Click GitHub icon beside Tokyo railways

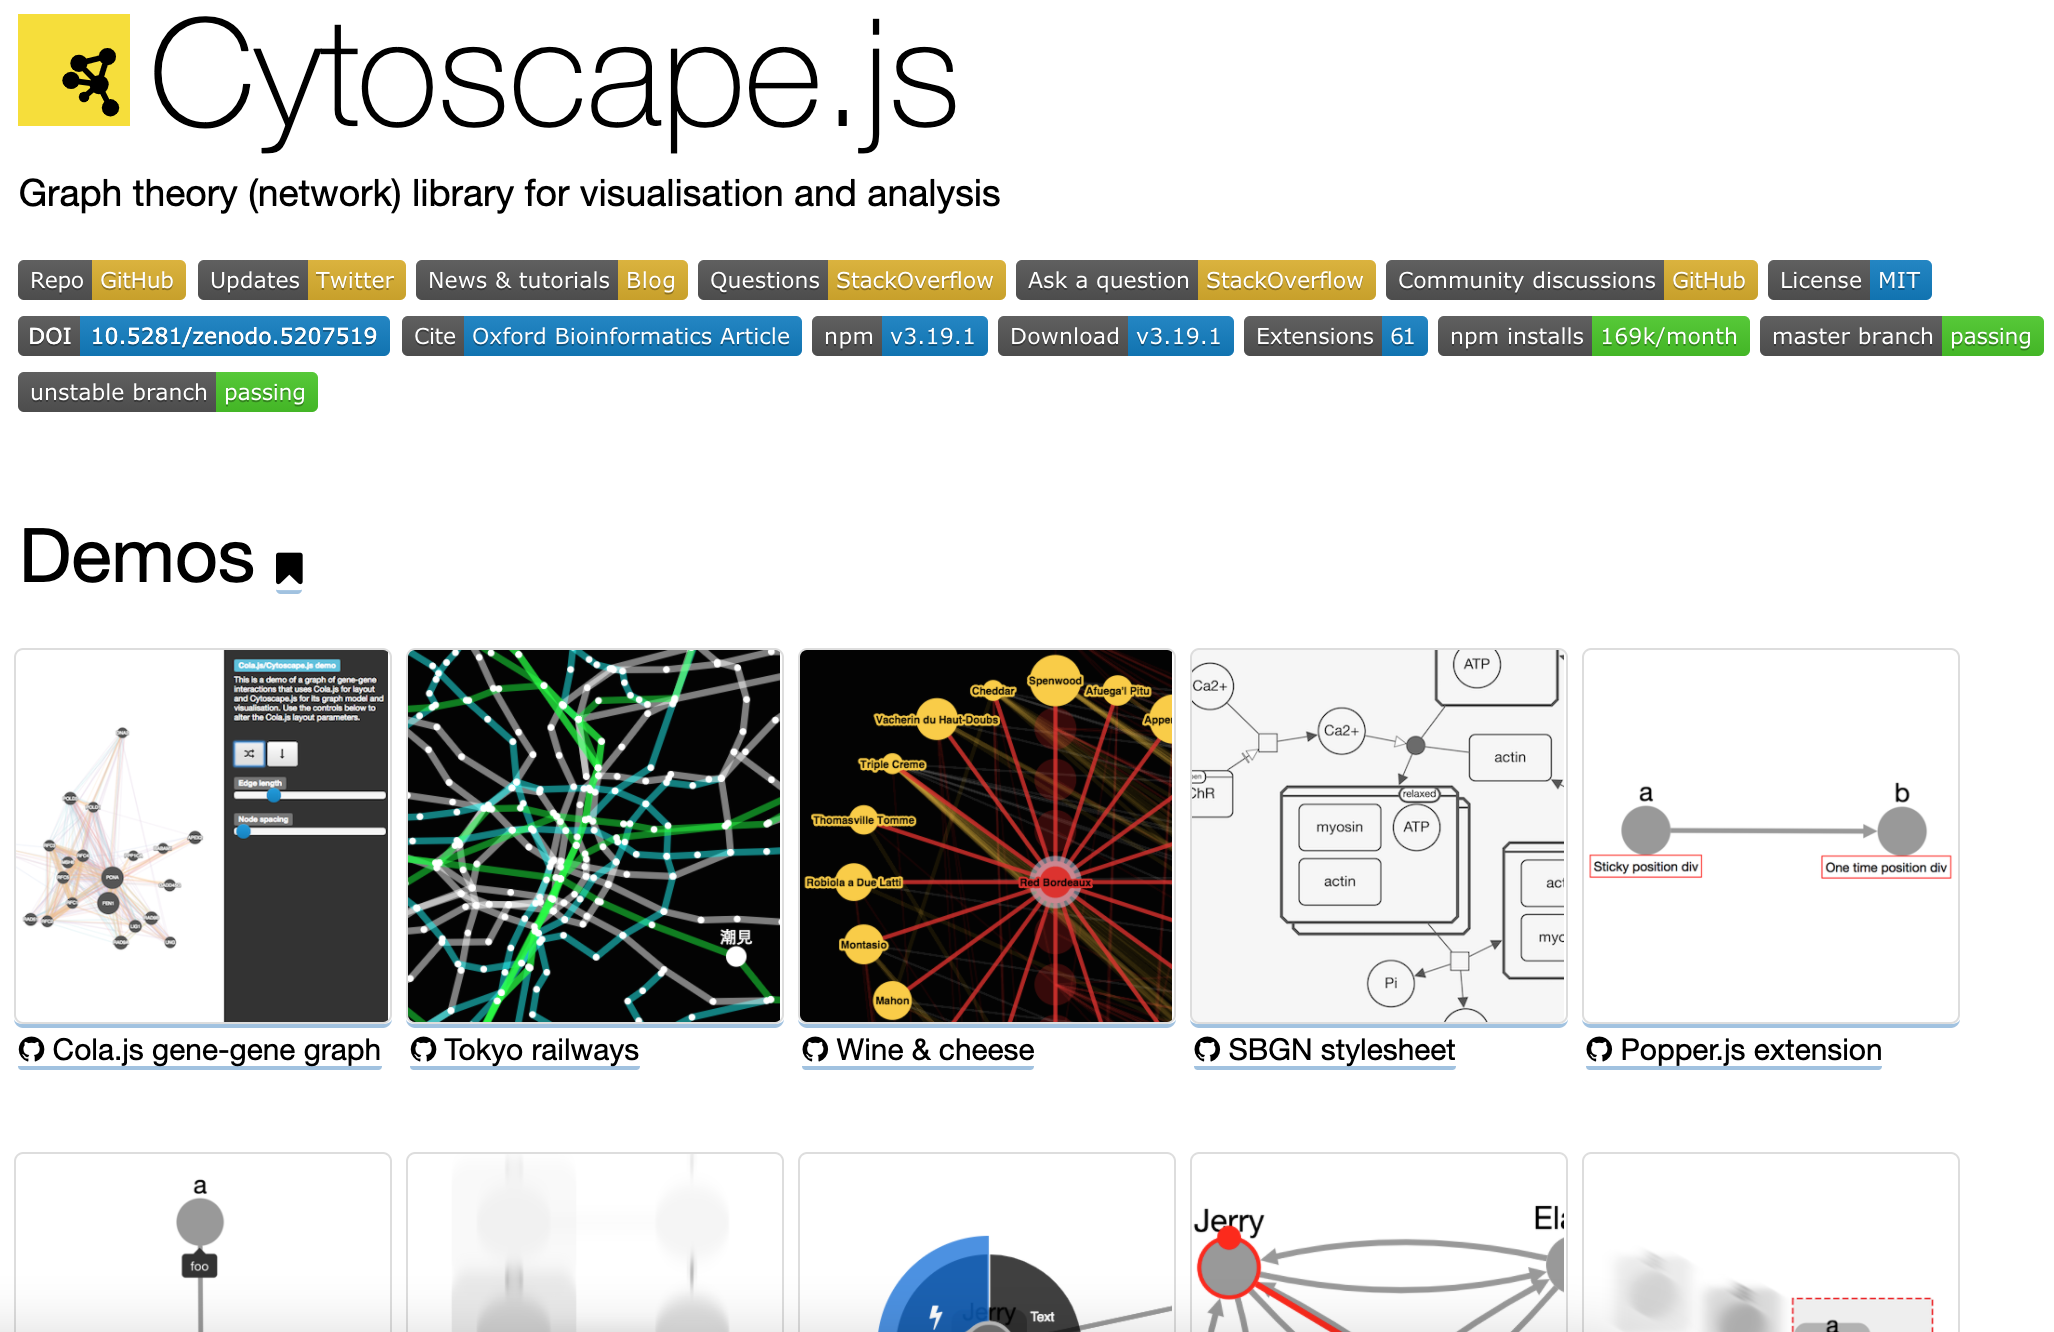(x=424, y=1050)
